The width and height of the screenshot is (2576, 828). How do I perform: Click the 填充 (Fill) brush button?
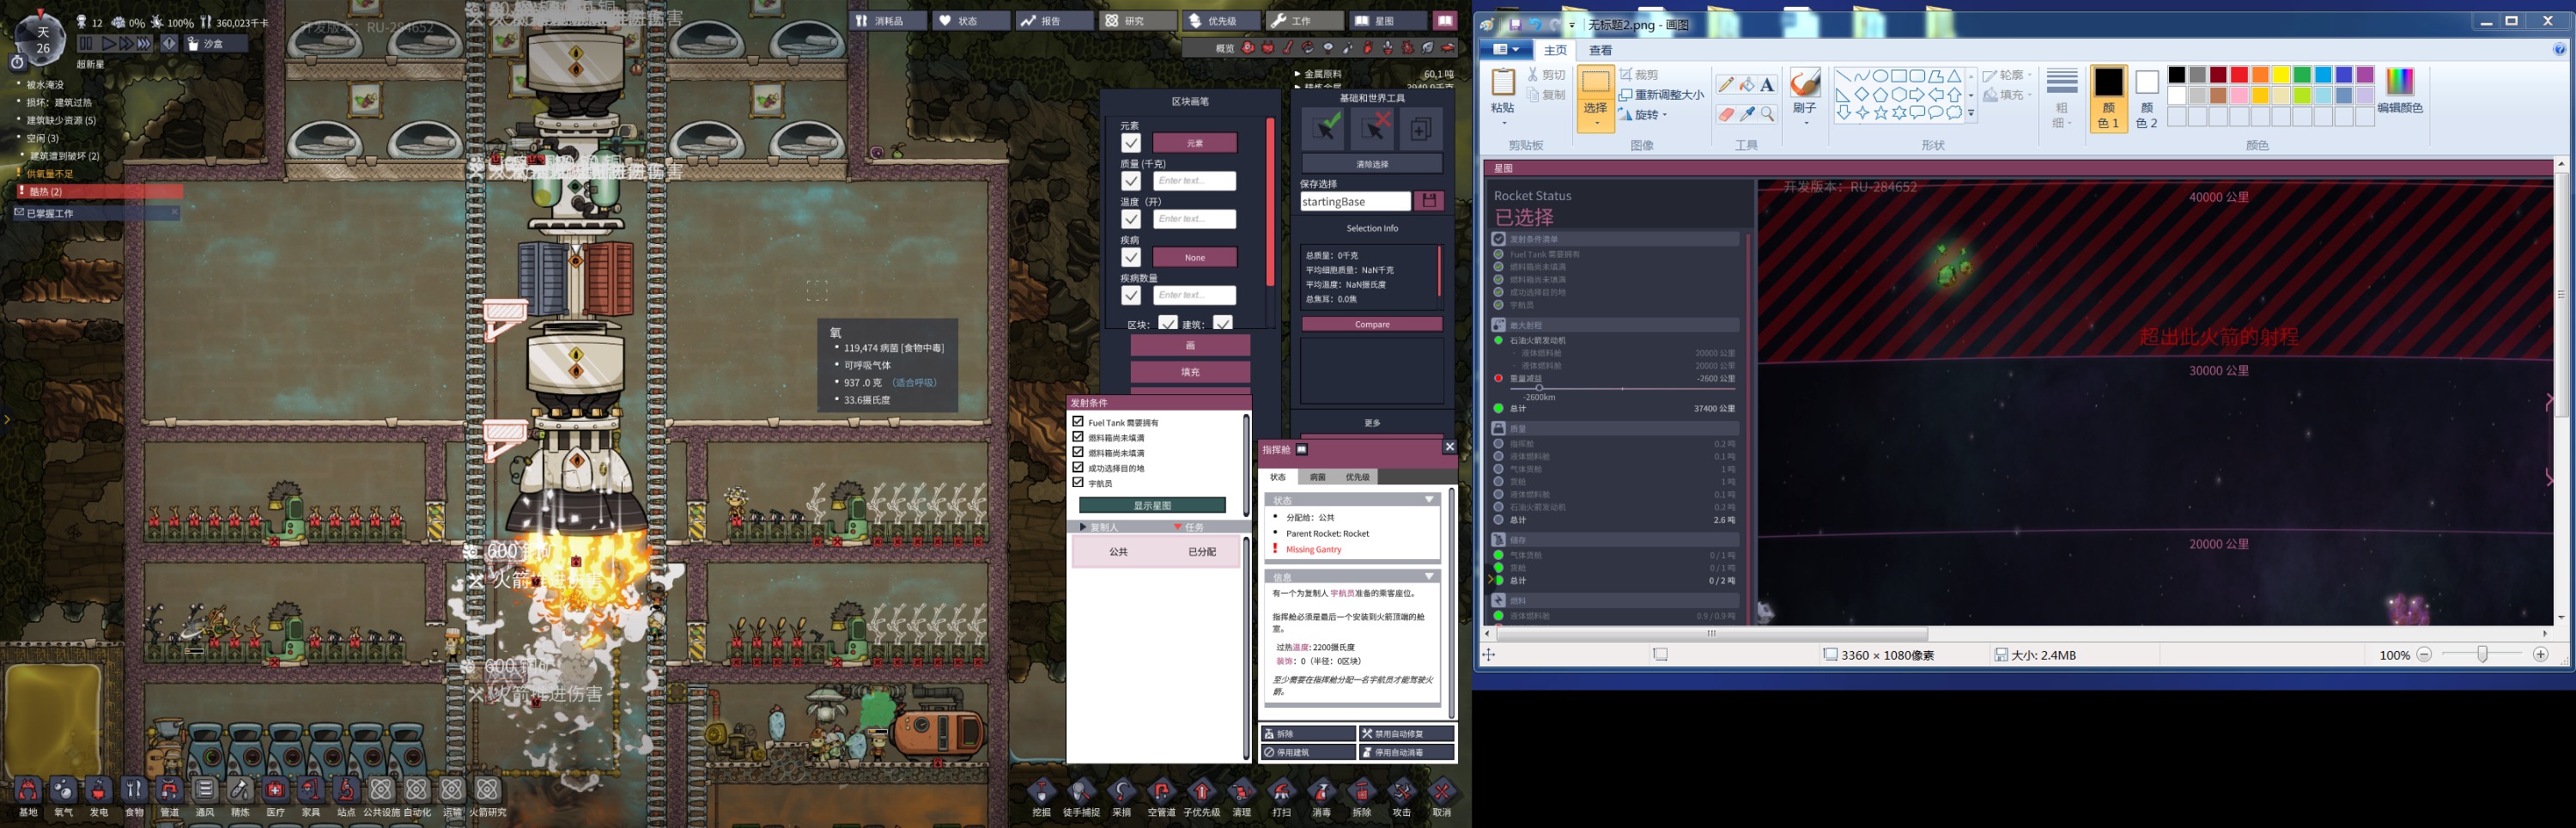click(1190, 371)
